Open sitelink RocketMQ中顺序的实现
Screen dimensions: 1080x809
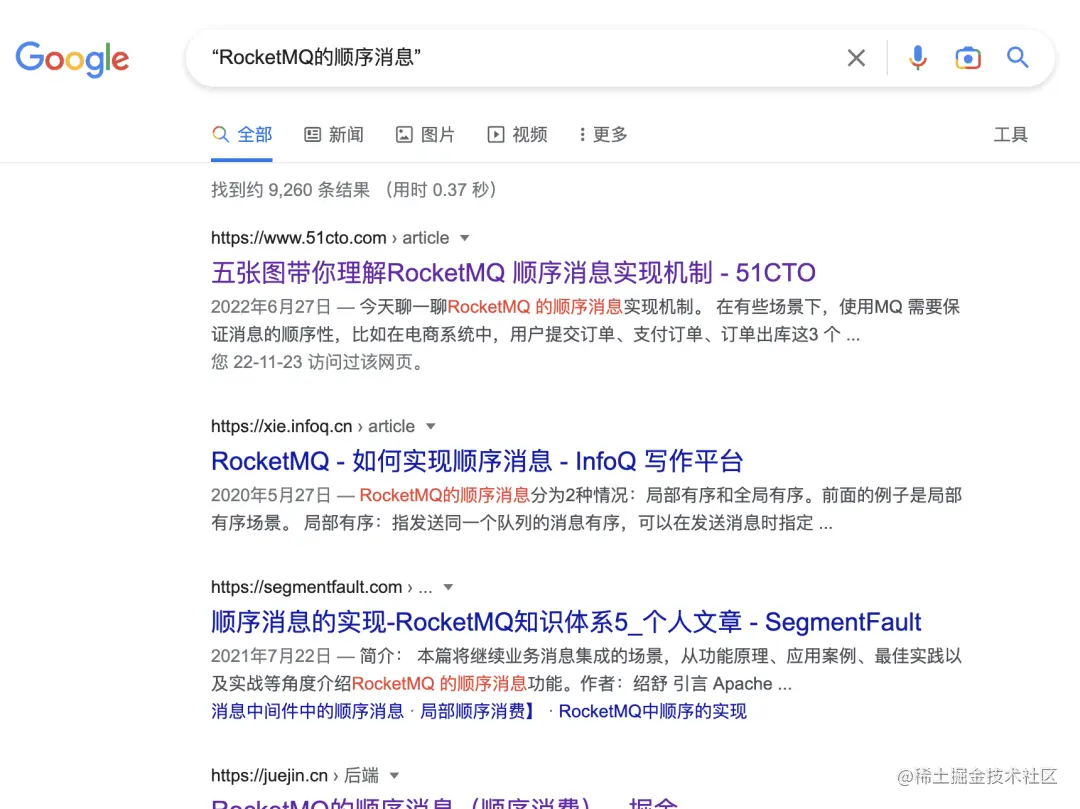pos(652,711)
